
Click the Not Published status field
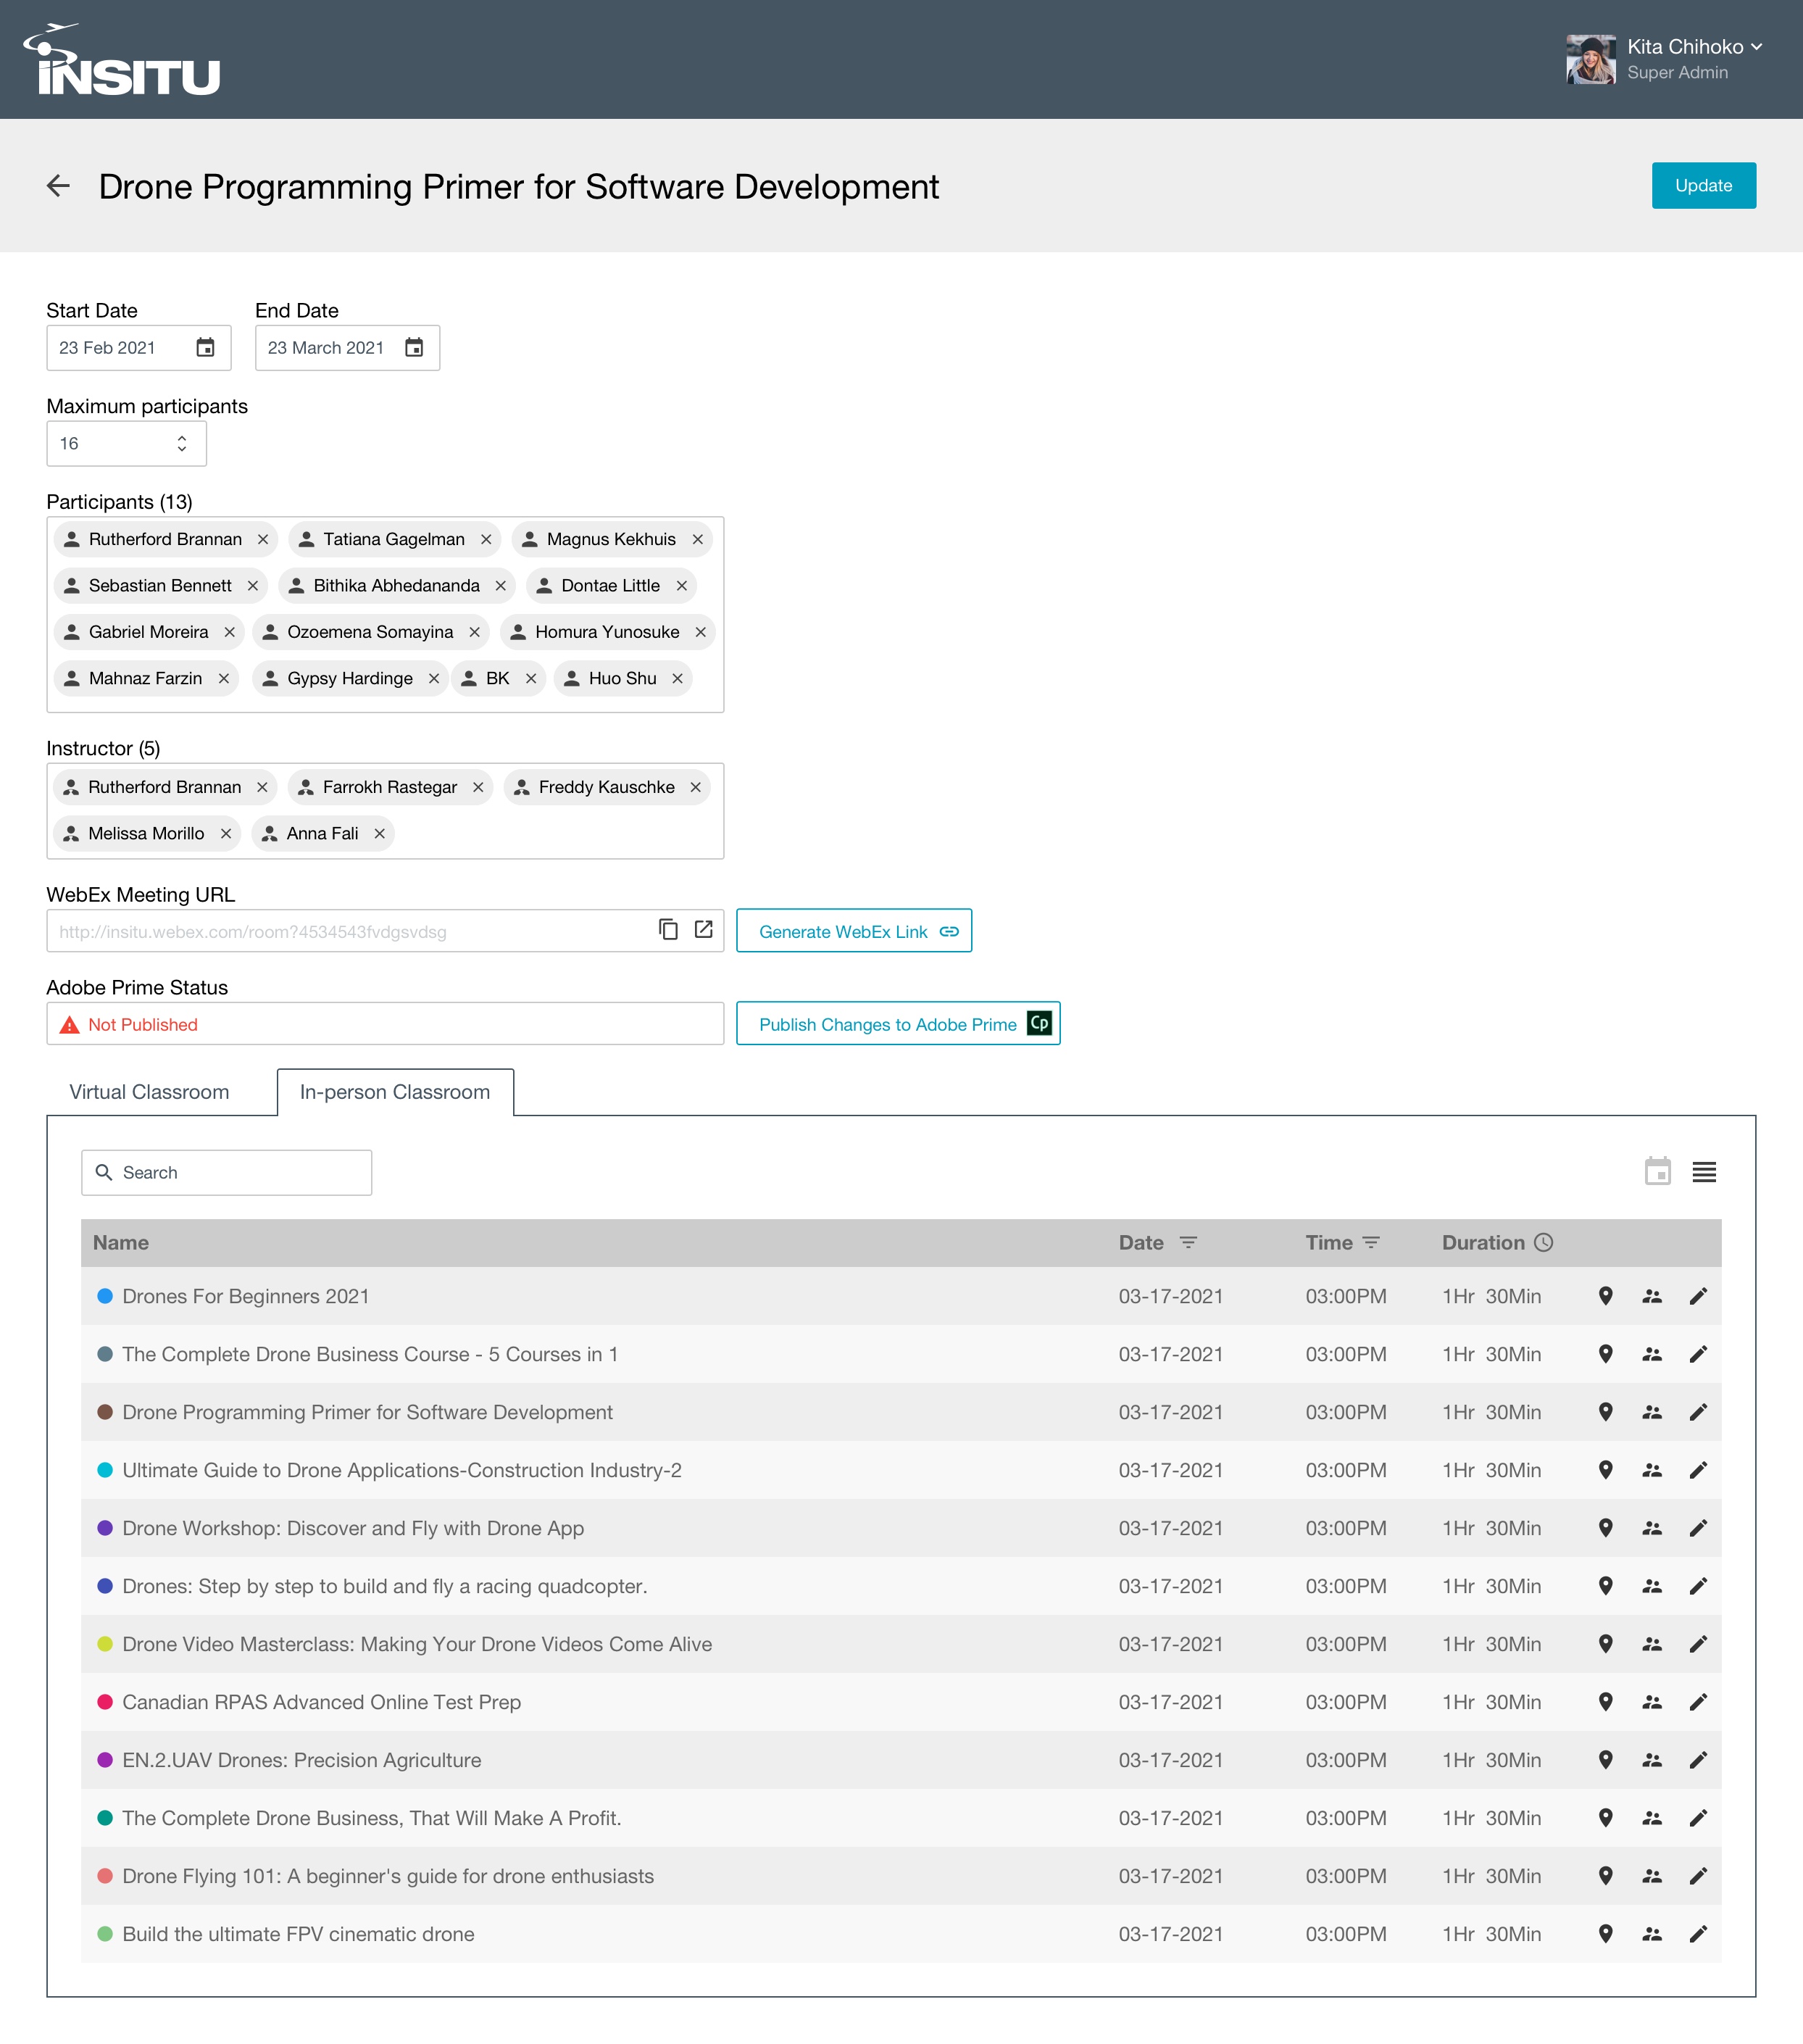[x=385, y=1024]
